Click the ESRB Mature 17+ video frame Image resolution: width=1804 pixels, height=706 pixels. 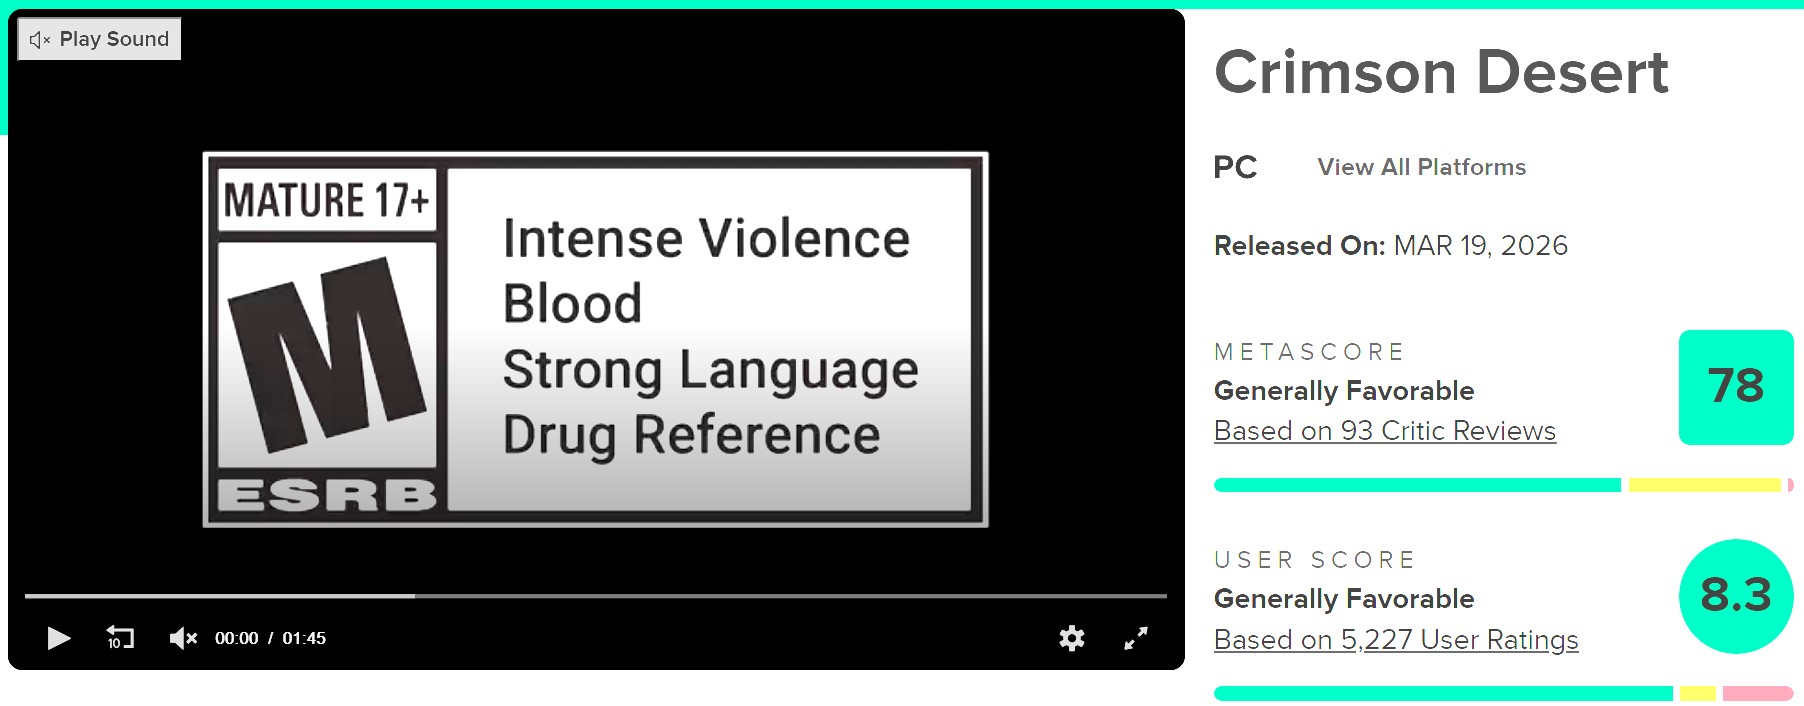point(595,339)
